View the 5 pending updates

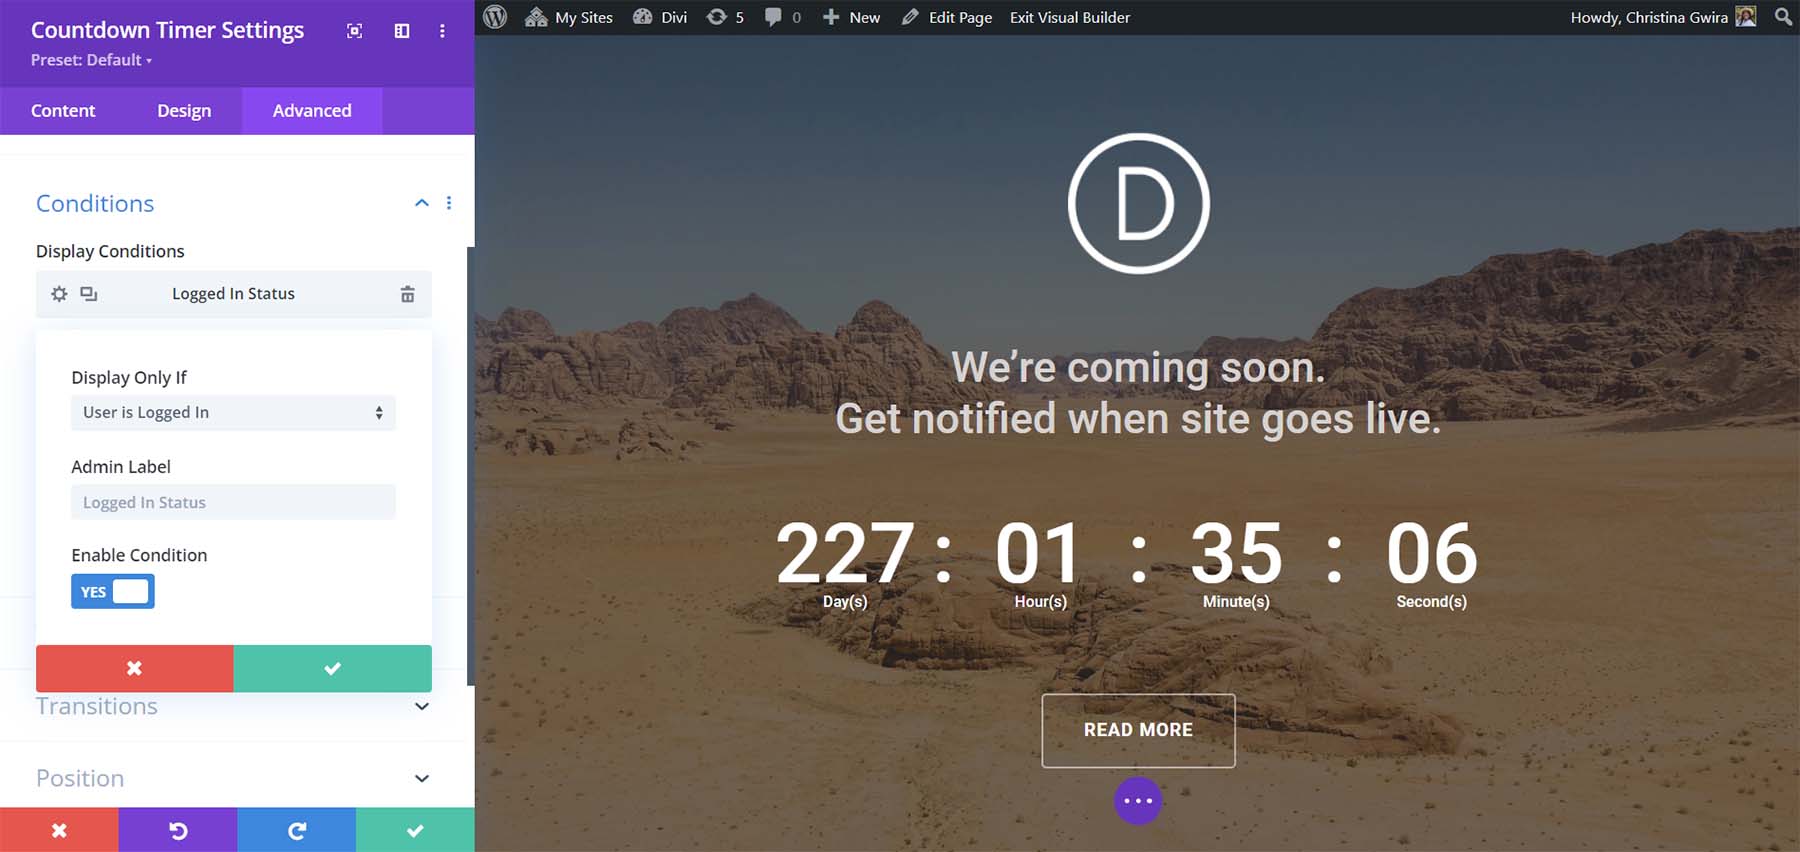725,17
